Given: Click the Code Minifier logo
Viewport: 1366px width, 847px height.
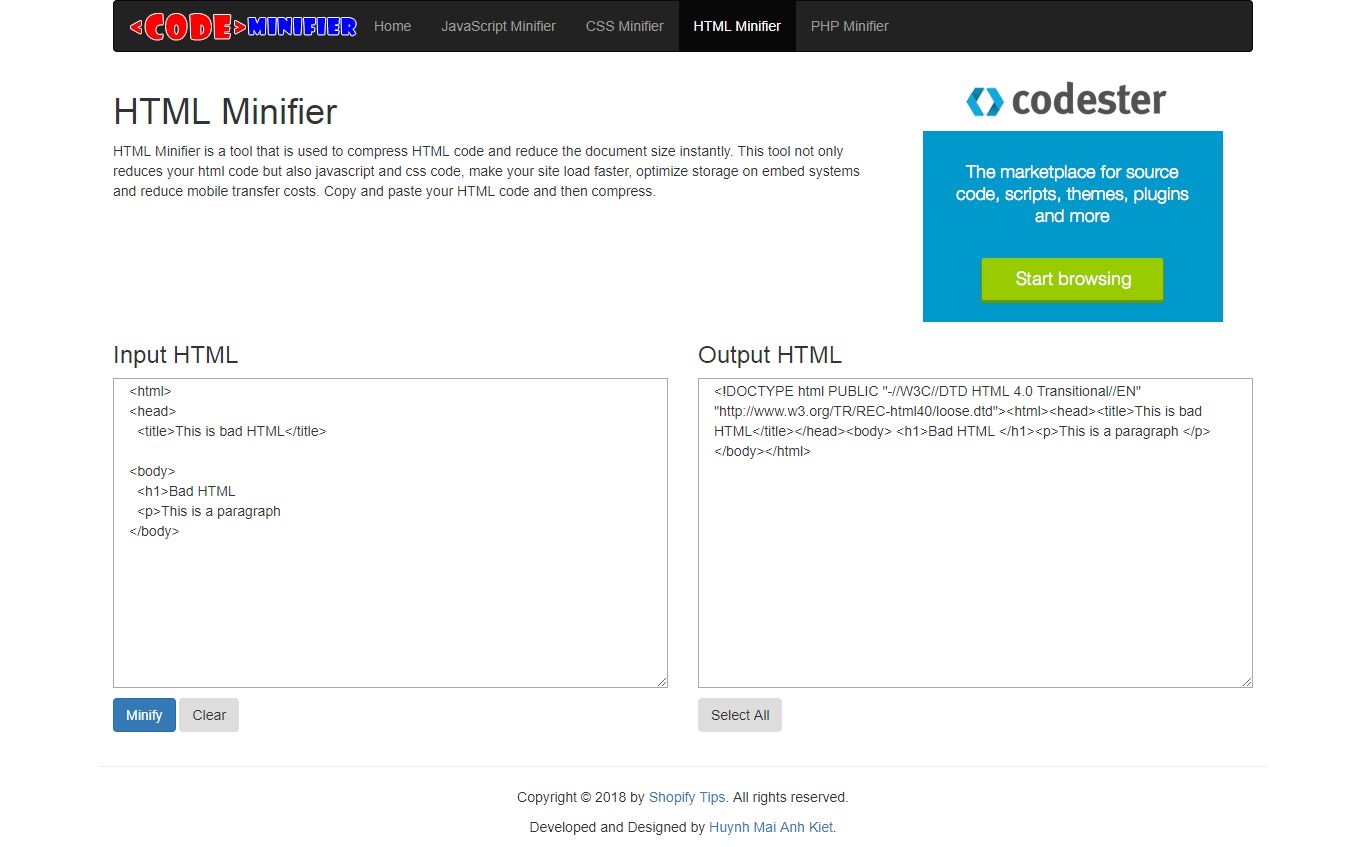Looking at the screenshot, I should (243, 27).
